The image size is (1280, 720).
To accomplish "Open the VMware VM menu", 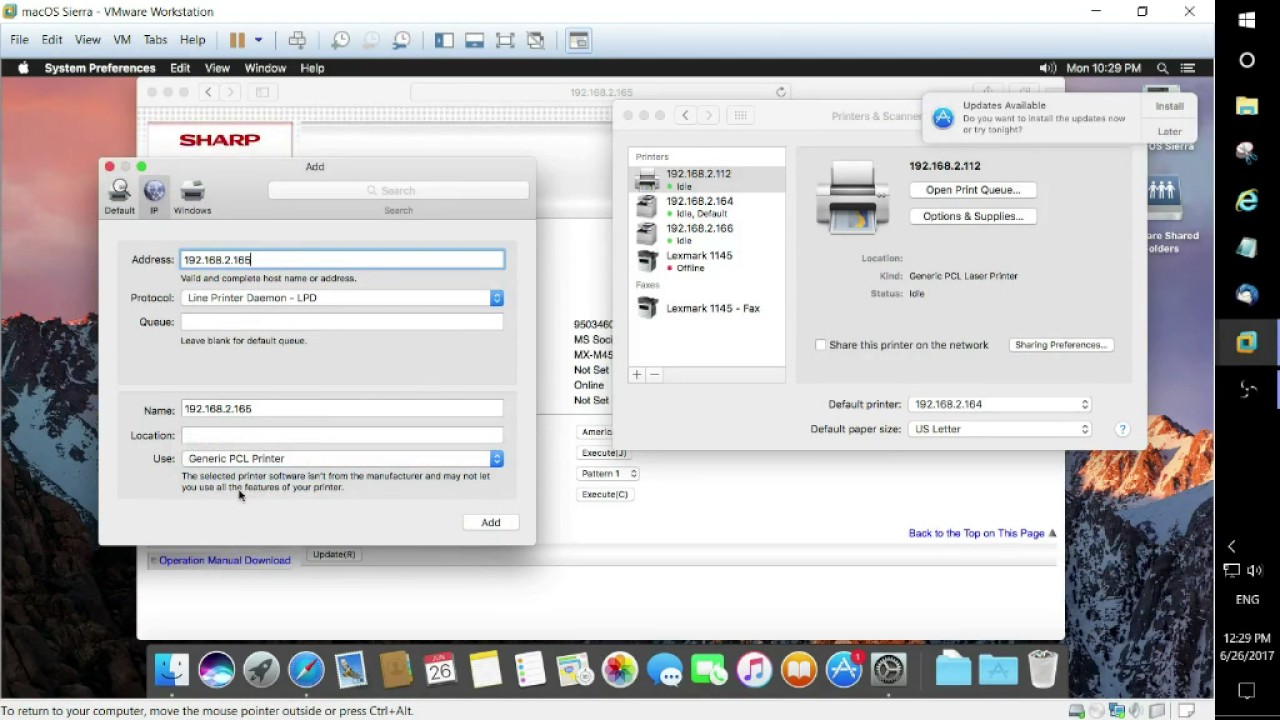I will pyautogui.click(x=122, y=40).
